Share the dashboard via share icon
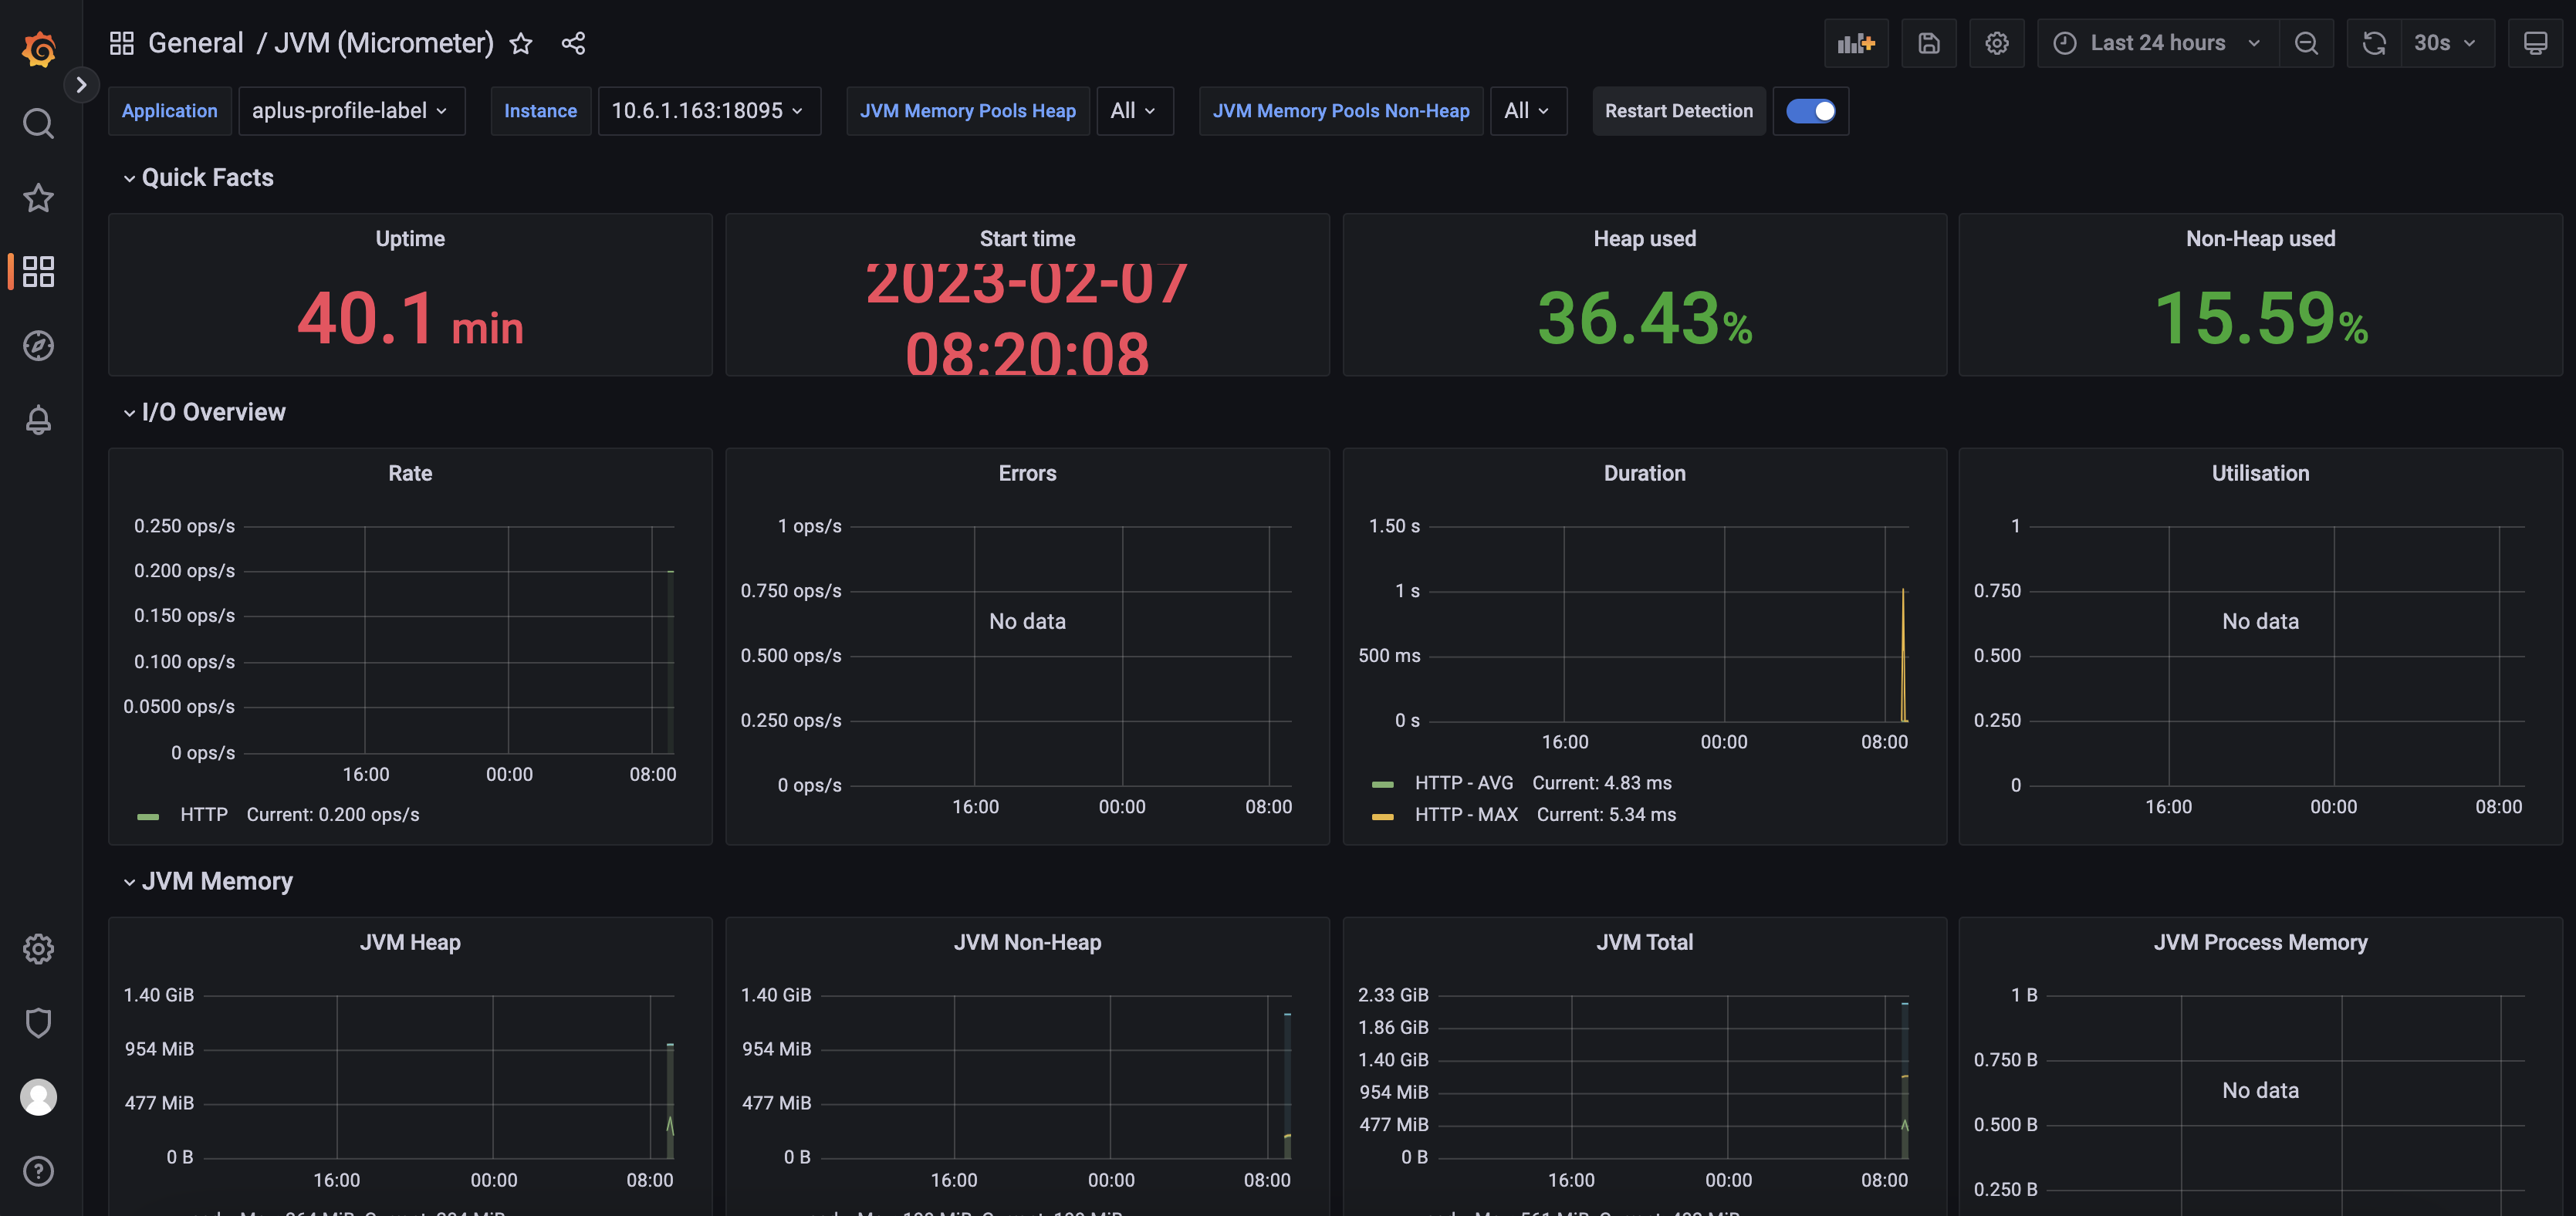 pos(573,43)
